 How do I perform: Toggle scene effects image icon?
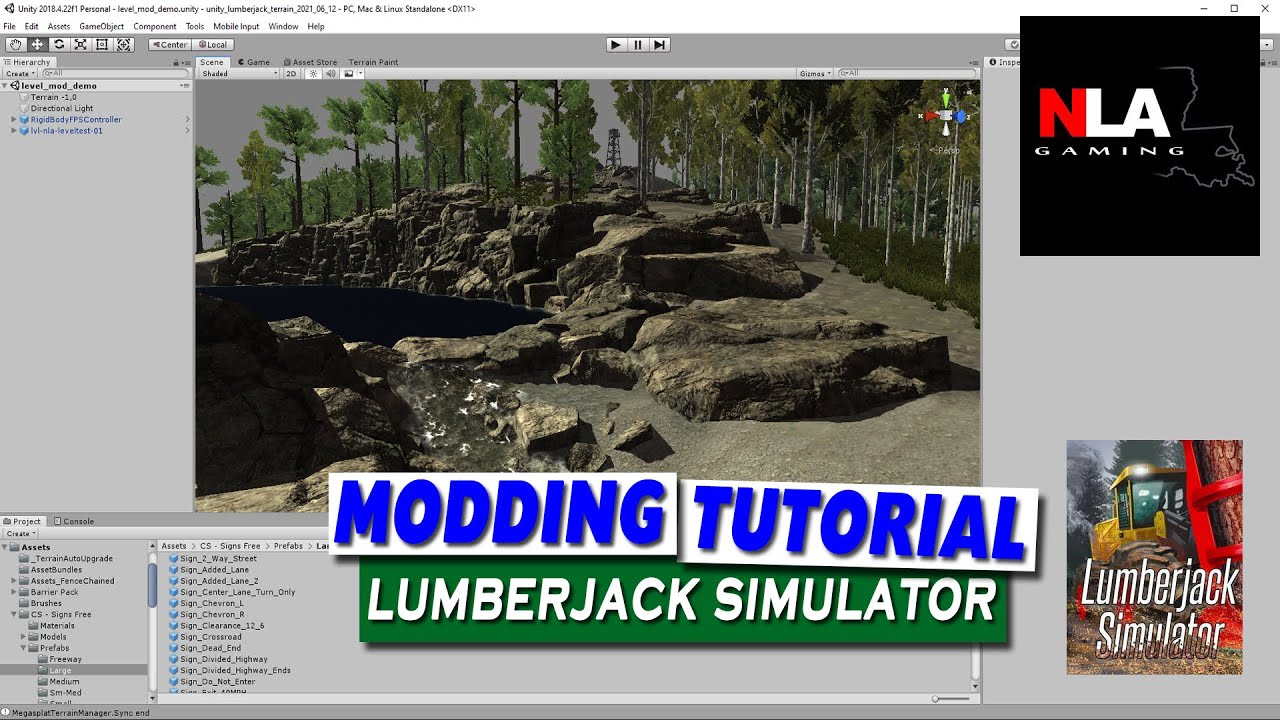(349, 73)
